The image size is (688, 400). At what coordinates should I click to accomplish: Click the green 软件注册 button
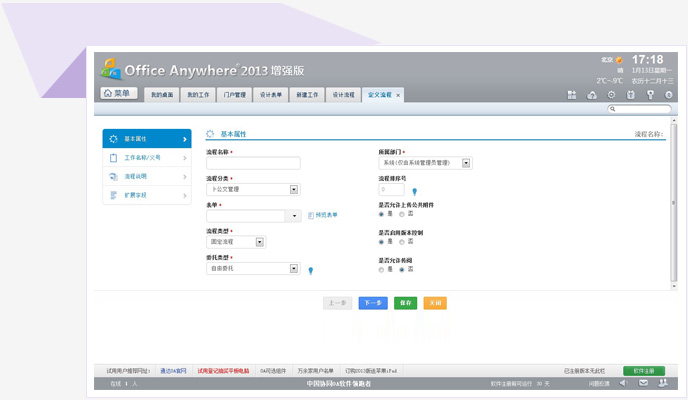(644, 371)
